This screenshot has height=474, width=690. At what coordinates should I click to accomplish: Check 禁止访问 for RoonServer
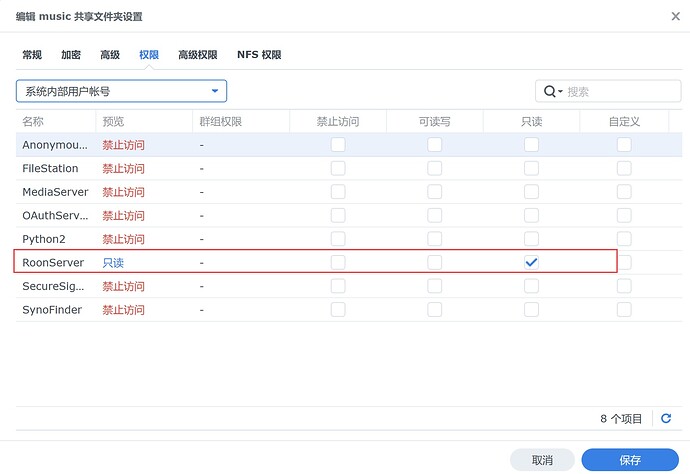338,263
